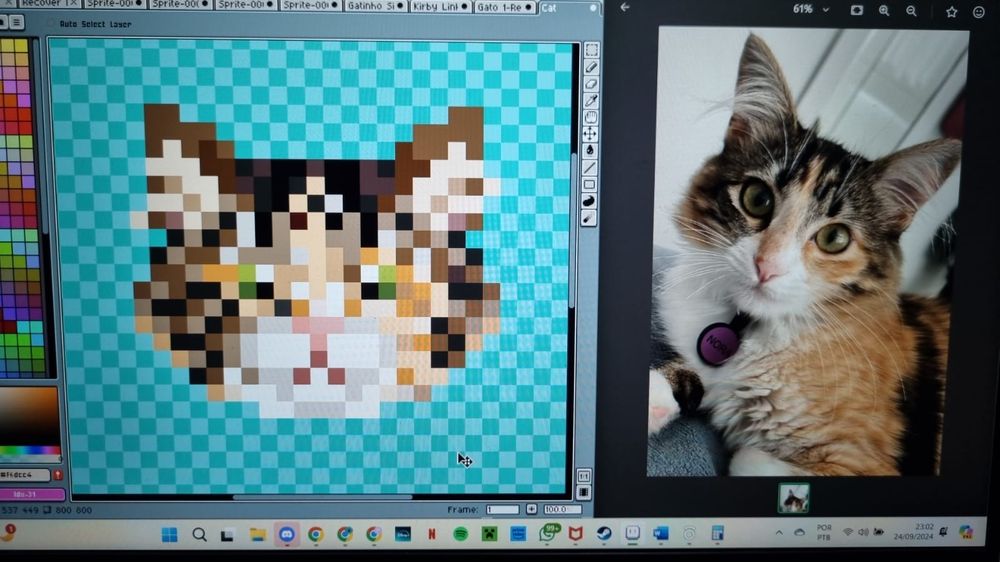Click the hue slider under the color picker

30,450
